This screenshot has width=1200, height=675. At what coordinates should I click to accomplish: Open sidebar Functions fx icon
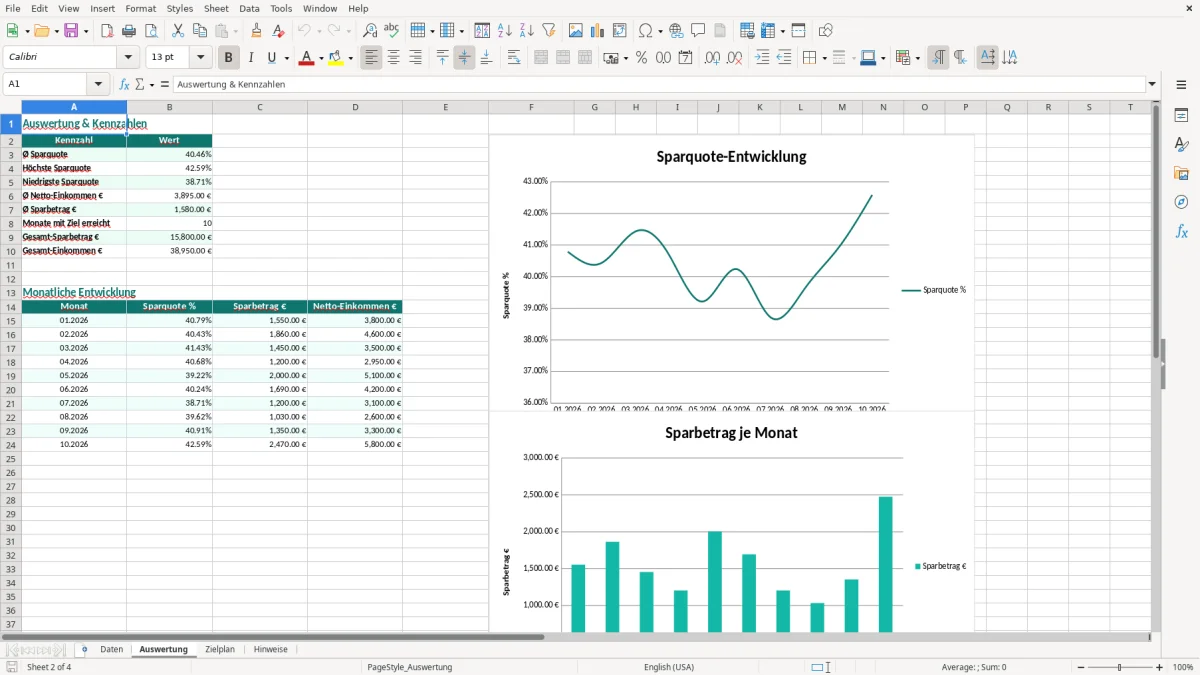(x=1181, y=231)
